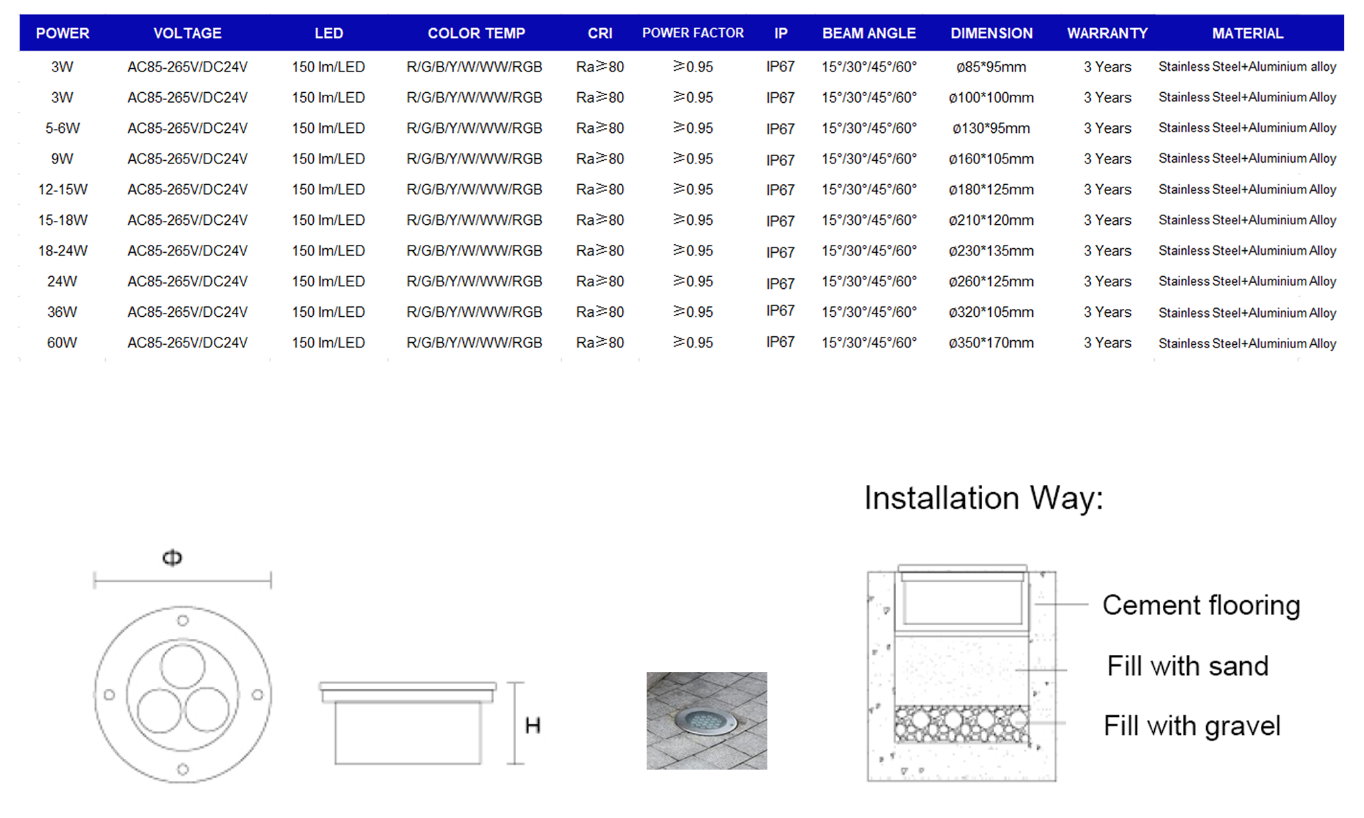Click the gravel layer in installation diagram
This screenshot has height=818, width=1364.
(961, 723)
